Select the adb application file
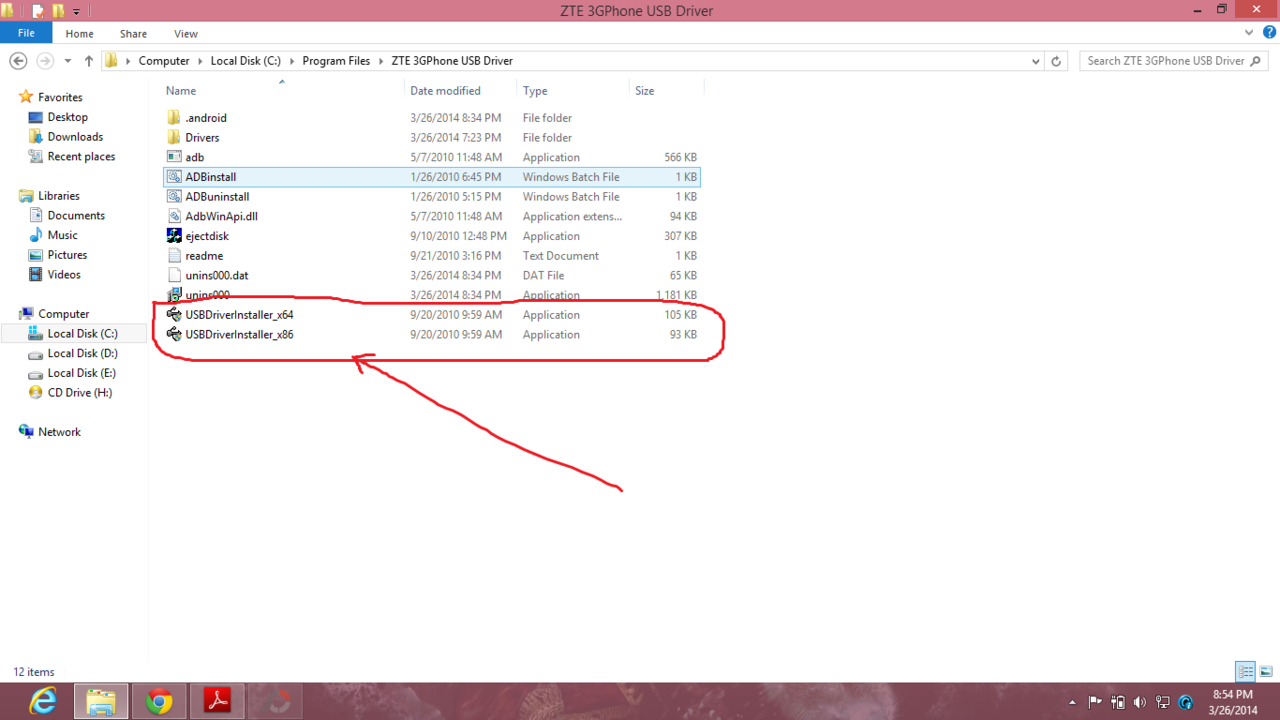Viewport: 1280px width, 720px height. tap(194, 157)
